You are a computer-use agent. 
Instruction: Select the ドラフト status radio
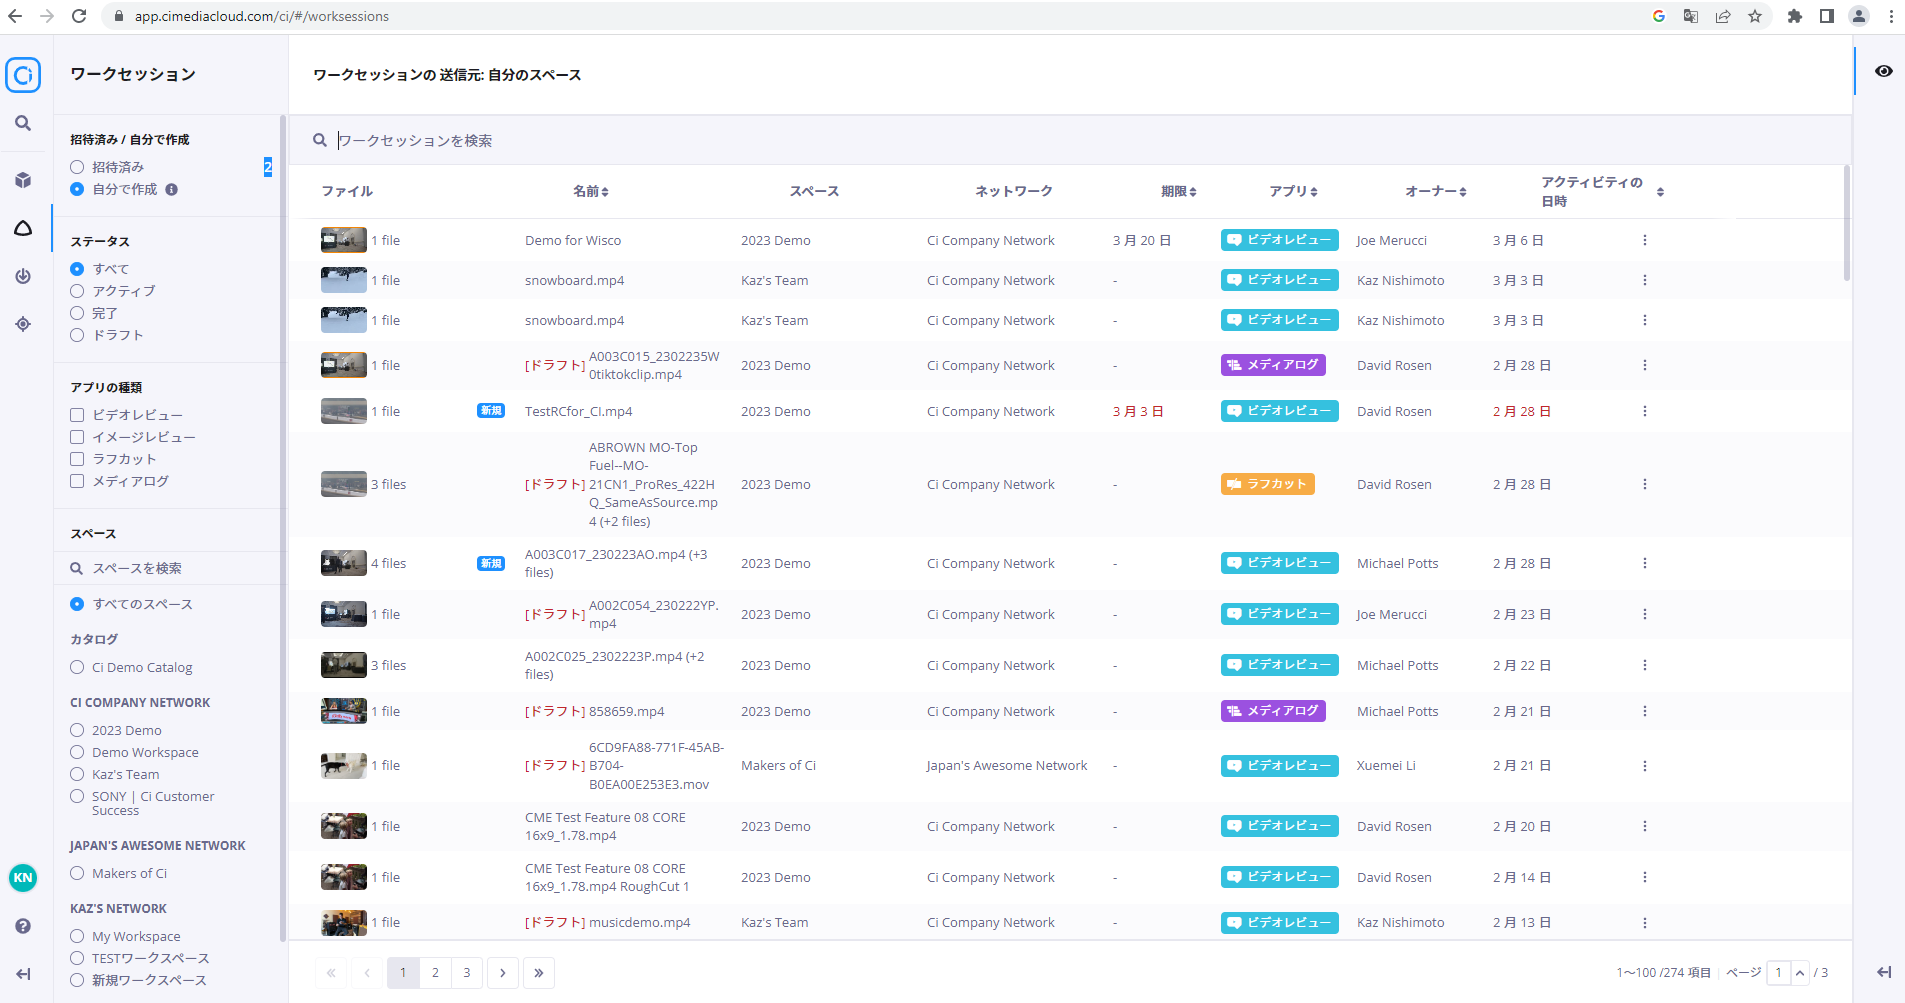pos(77,335)
